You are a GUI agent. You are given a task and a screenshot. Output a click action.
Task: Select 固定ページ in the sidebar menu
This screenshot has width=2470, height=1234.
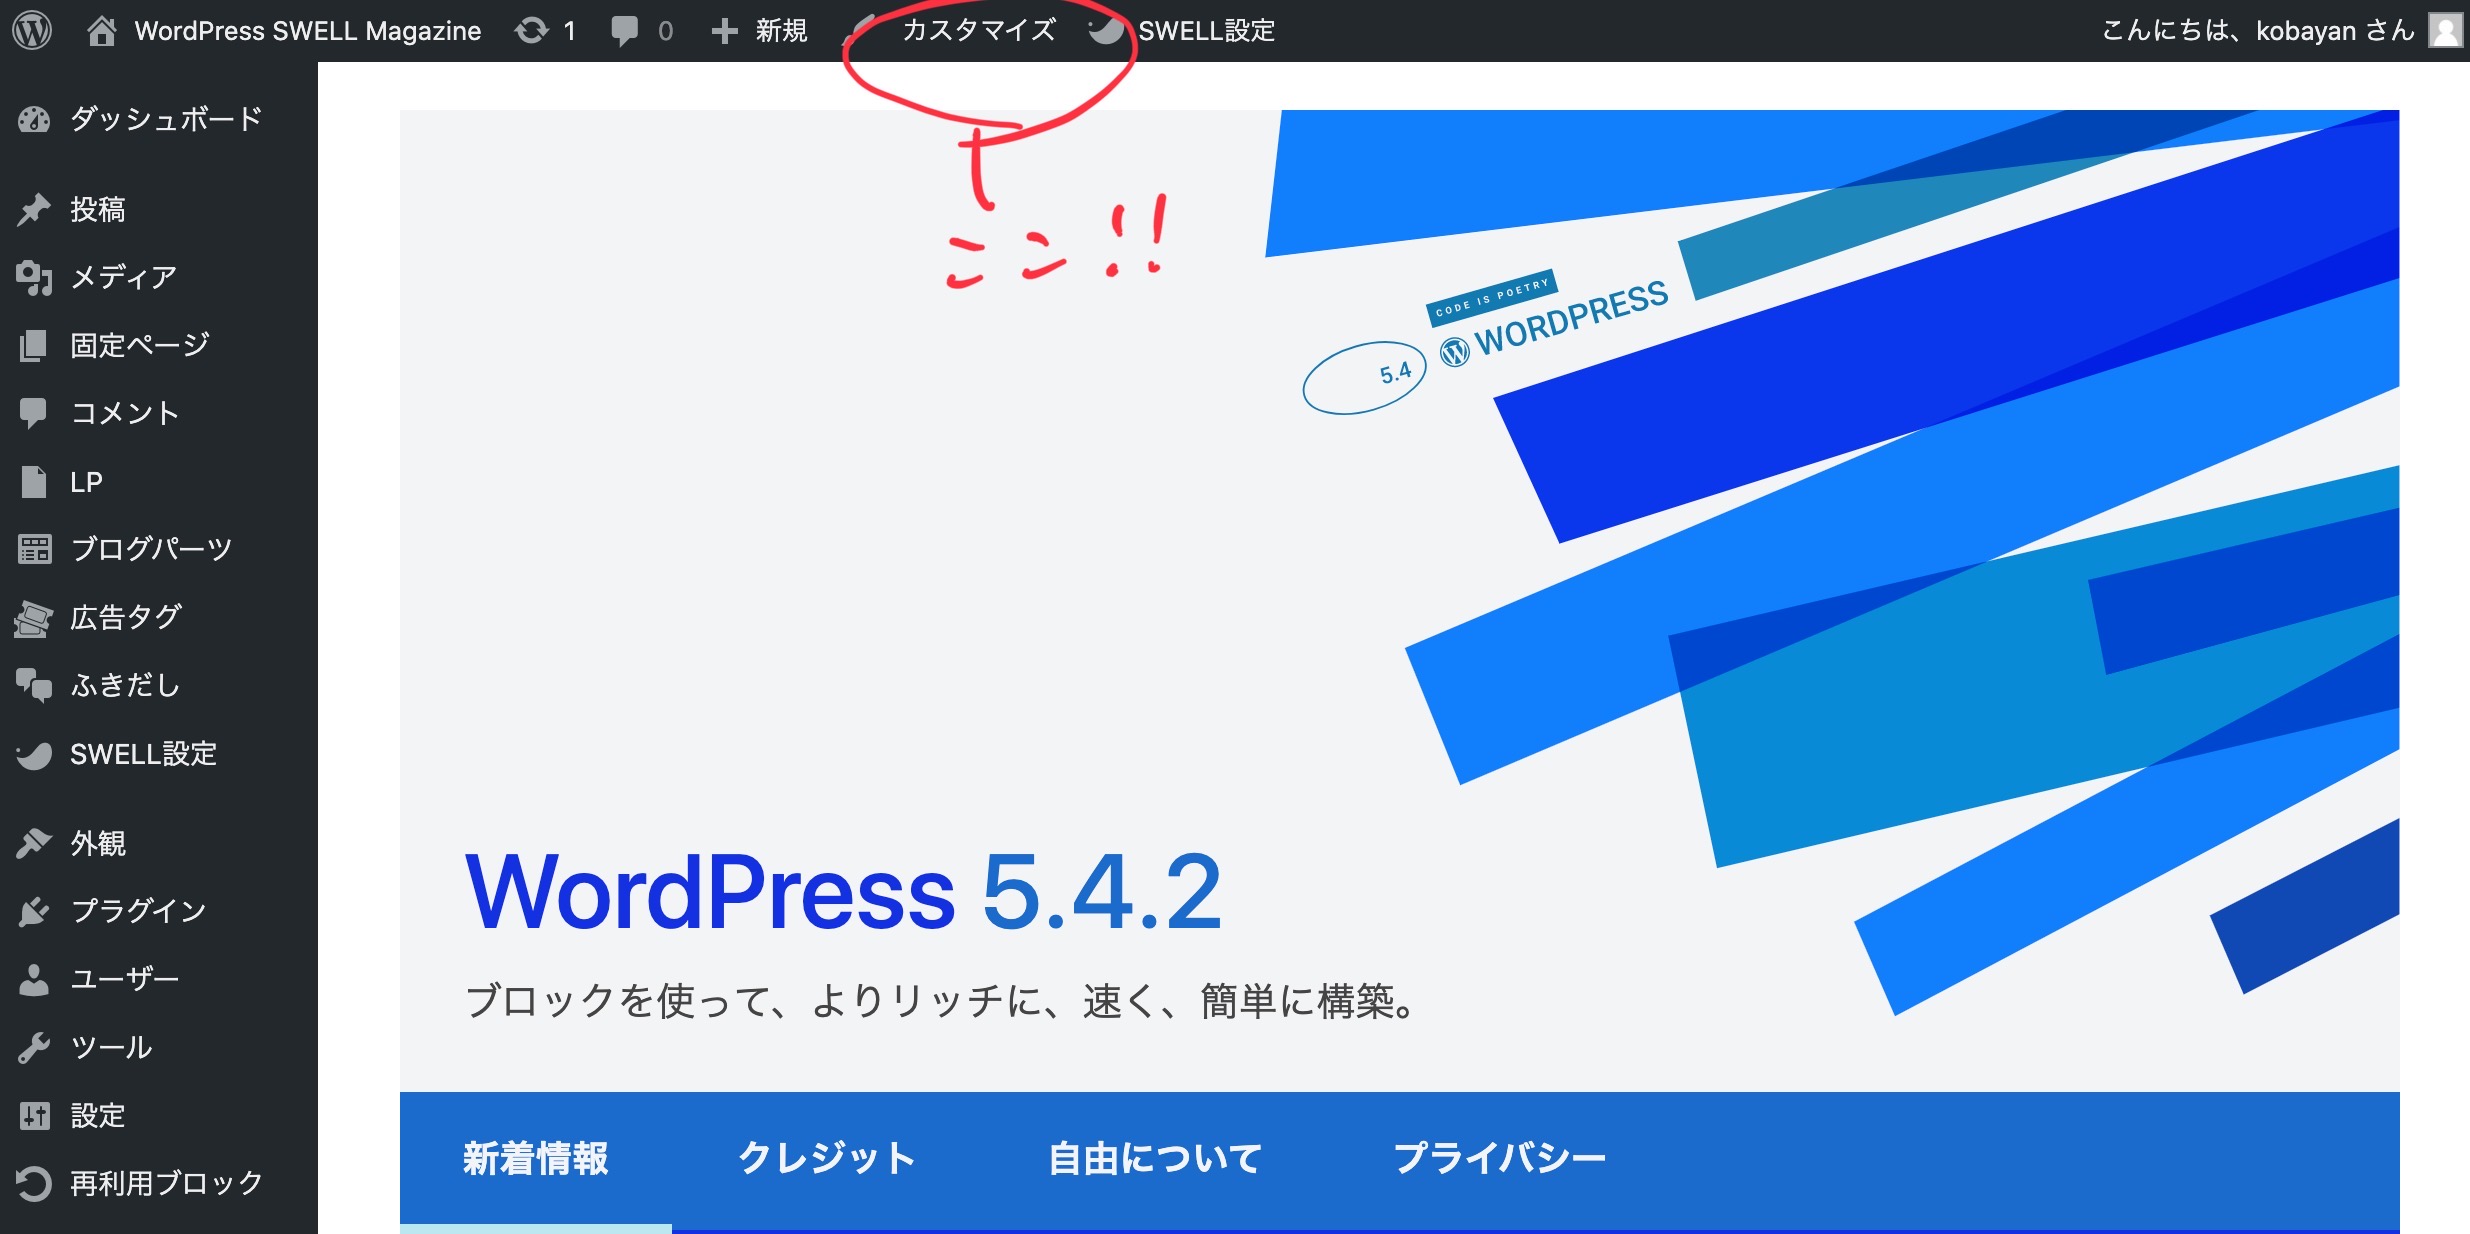(x=139, y=345)
